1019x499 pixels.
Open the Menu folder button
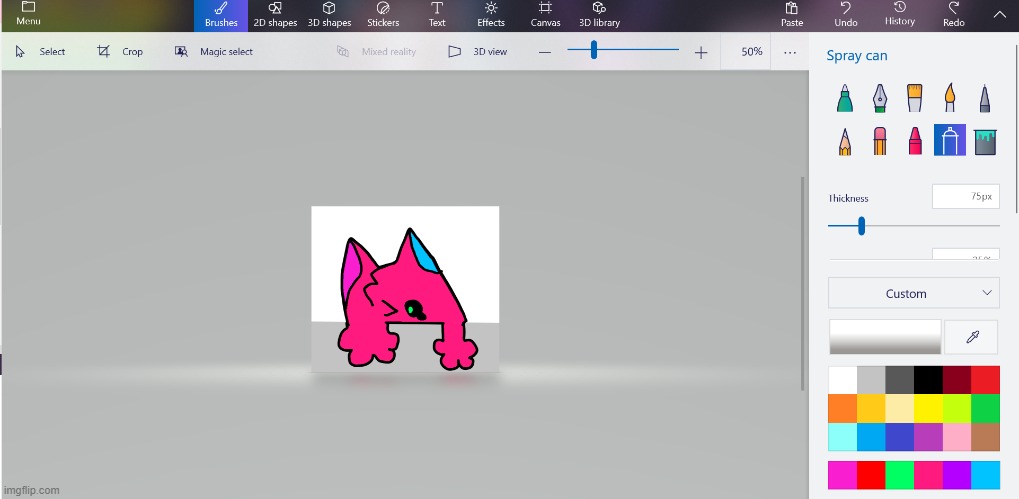coord(28,14)
